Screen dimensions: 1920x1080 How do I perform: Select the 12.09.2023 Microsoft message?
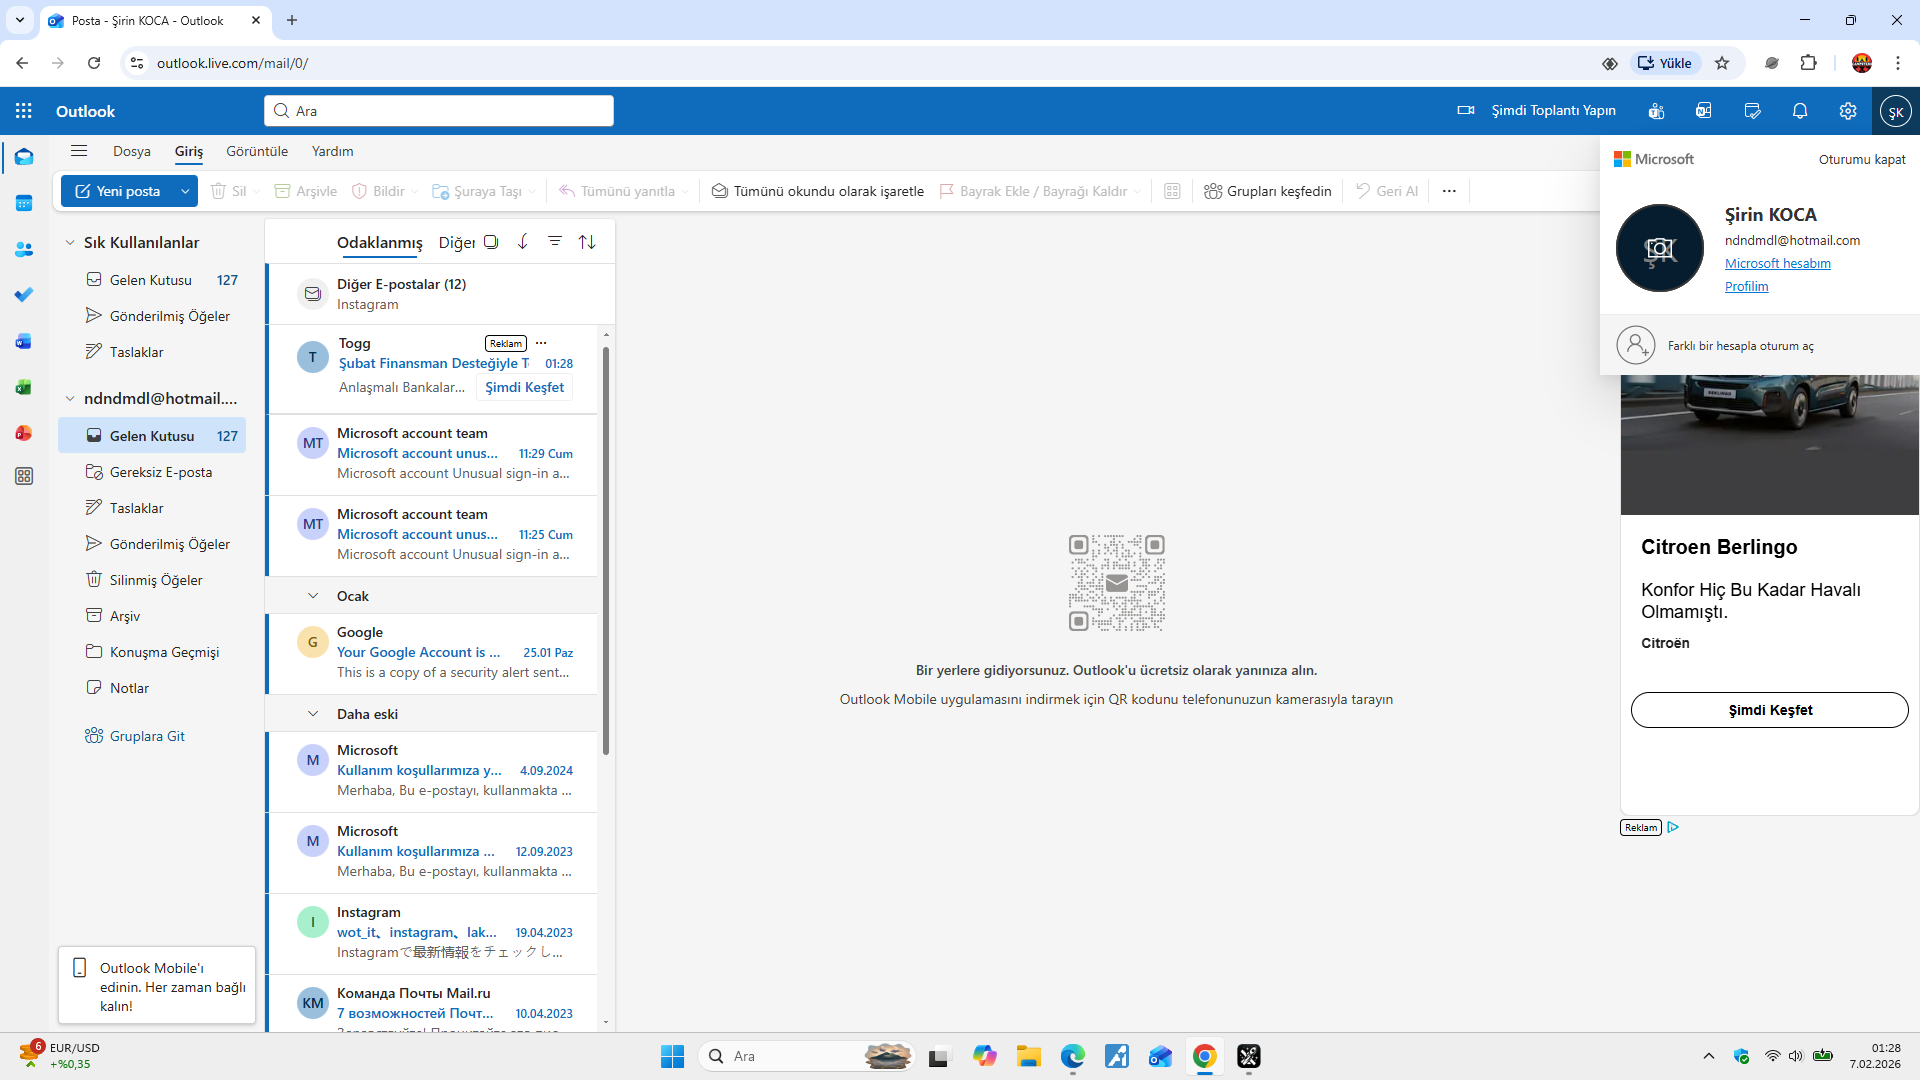[432, 852]
